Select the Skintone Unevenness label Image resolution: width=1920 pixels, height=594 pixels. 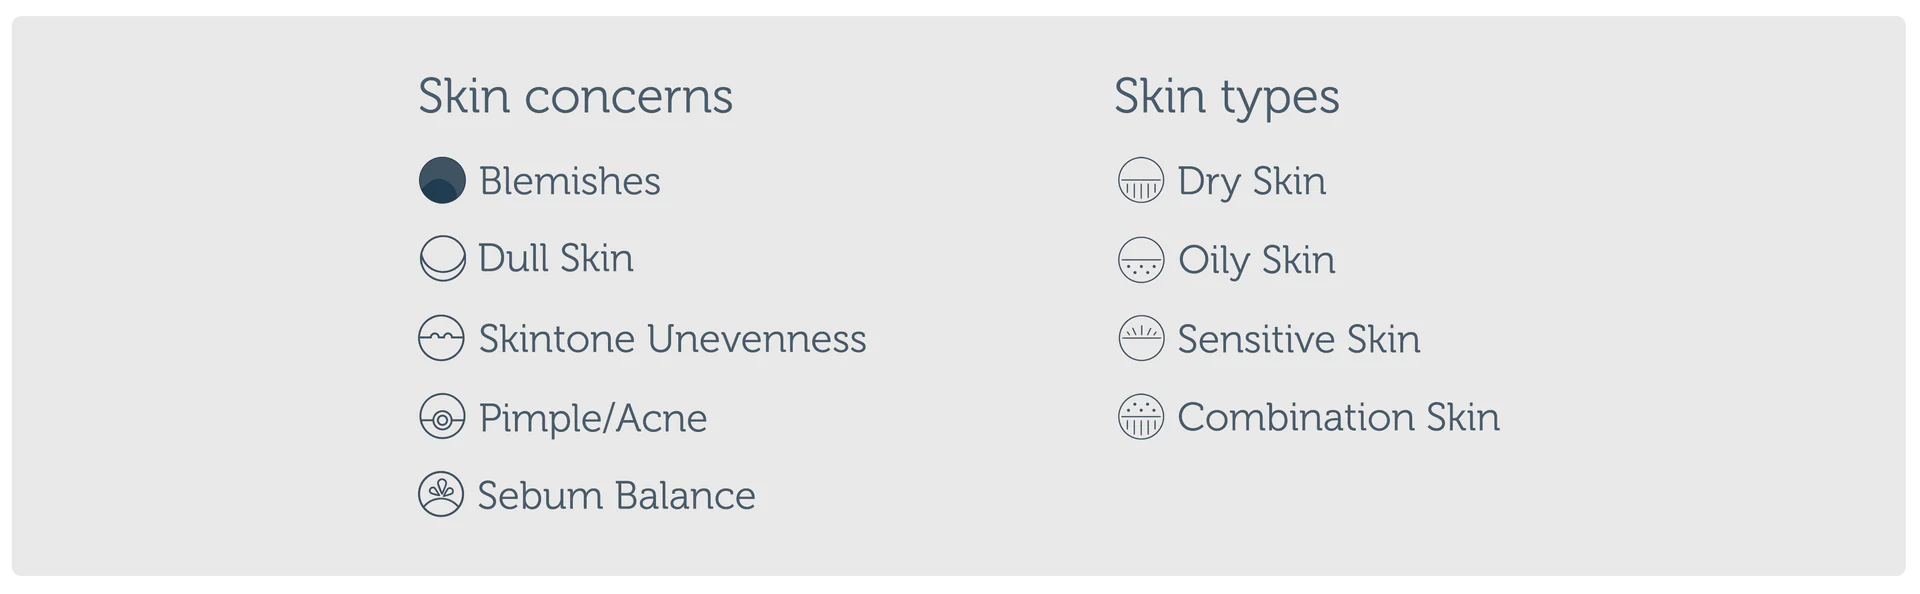tap(672, 339)
